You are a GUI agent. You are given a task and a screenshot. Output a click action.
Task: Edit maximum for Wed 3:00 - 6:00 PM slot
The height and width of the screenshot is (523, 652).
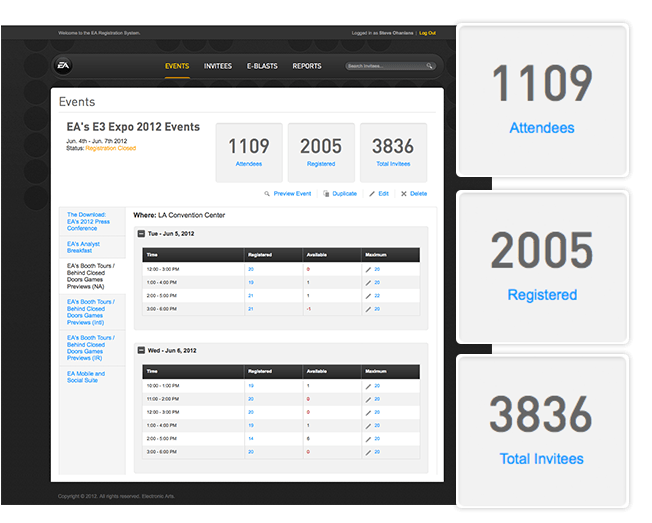coord(368,453)
